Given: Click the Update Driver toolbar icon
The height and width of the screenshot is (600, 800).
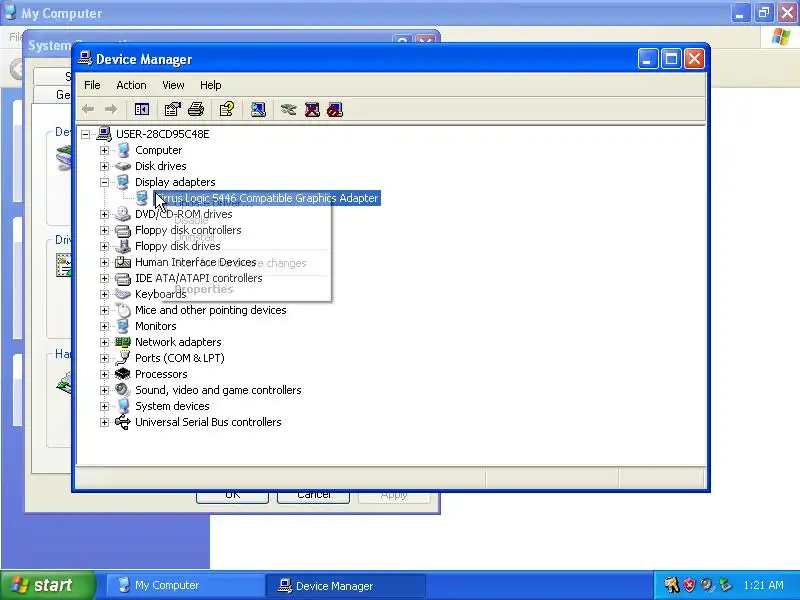Looking at the screenshot, I should click(288, 109).
